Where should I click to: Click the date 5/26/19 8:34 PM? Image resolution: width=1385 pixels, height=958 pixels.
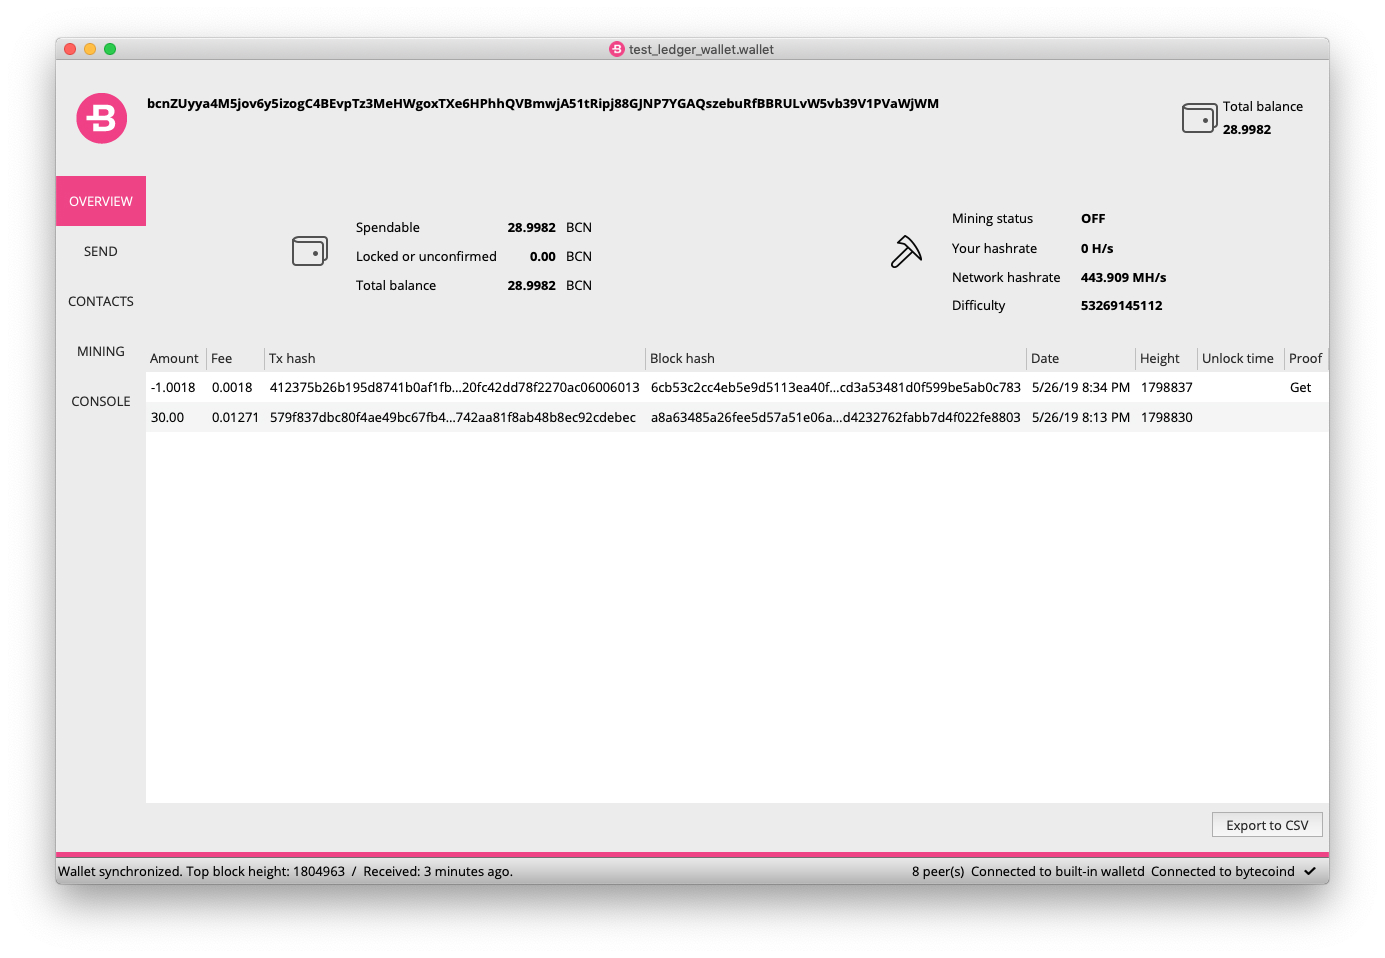(x=1081, y=388)
